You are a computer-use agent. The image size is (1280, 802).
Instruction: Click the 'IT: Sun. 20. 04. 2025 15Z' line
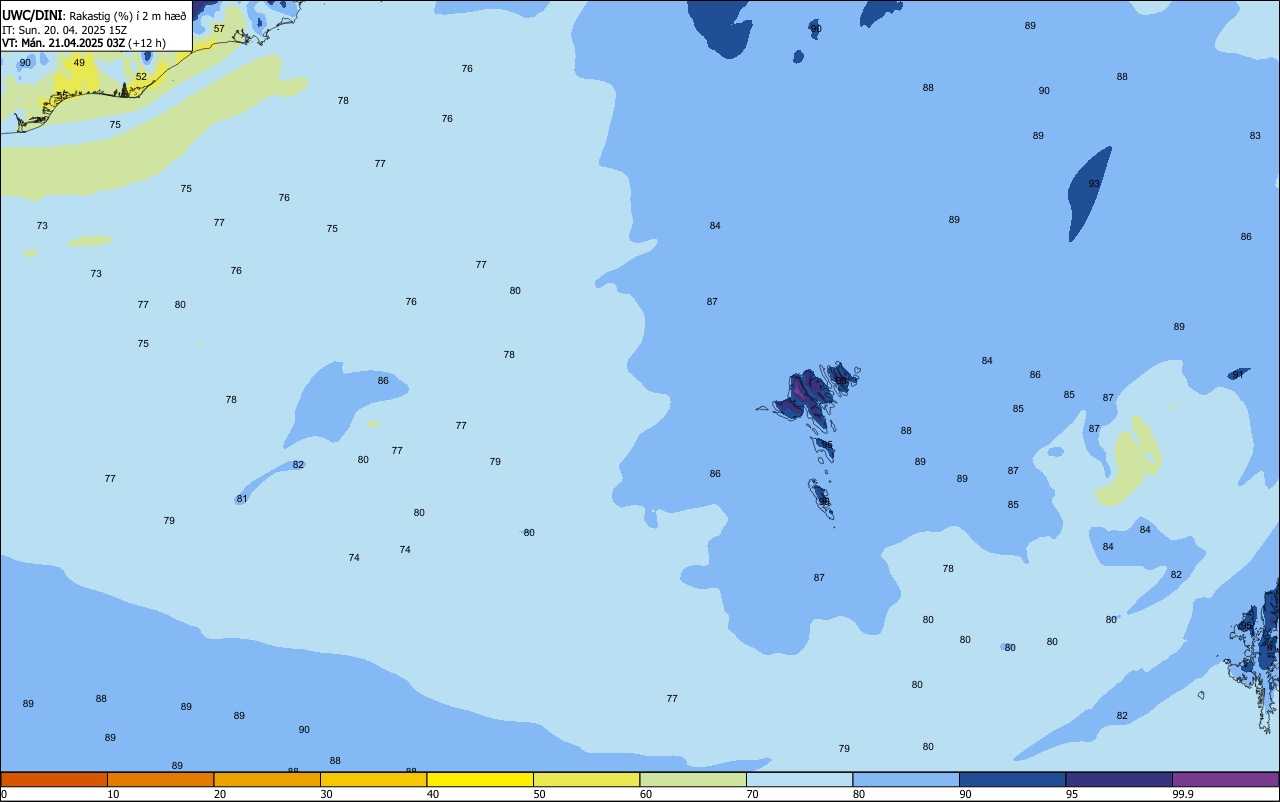[x=64, y=30]
